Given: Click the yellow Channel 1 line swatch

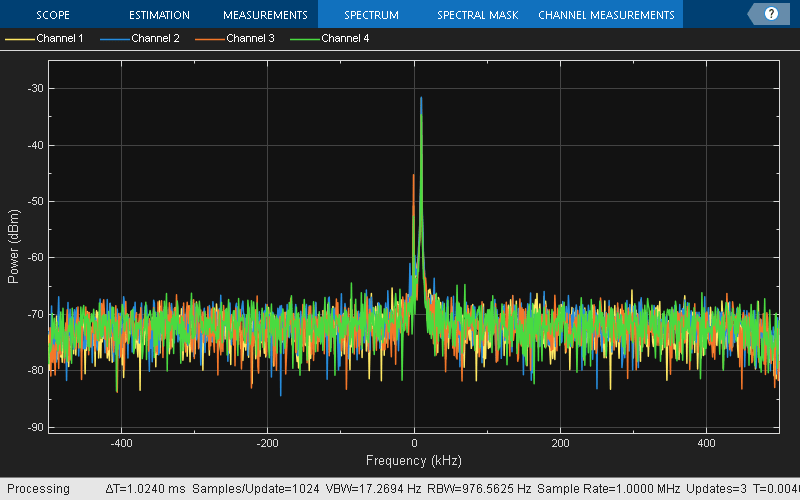Looking at the screenshot, I should pyautogui.click(x=19, y=39).
